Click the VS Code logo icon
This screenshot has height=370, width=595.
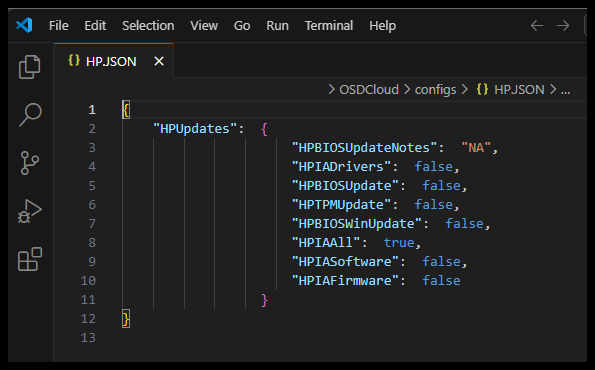point(24,25)
